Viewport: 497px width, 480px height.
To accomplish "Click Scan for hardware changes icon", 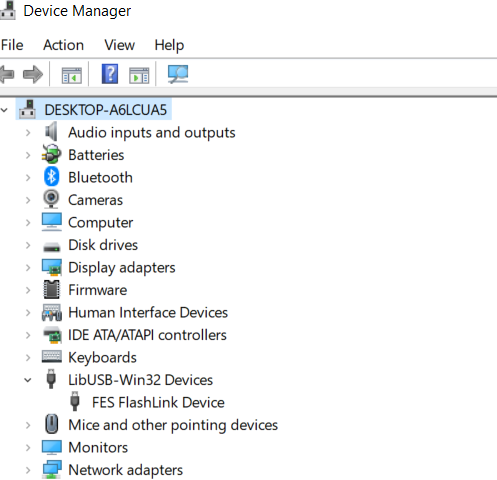I will click(178, 74).
